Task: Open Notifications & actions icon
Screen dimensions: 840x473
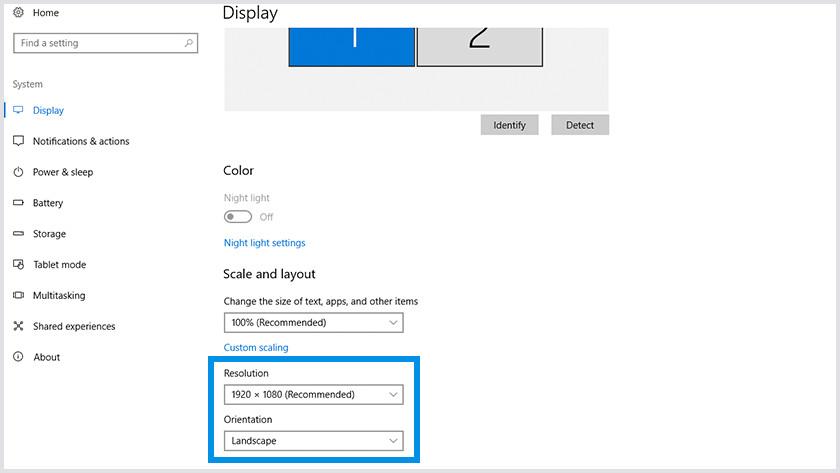Action: tap(18, 141)
